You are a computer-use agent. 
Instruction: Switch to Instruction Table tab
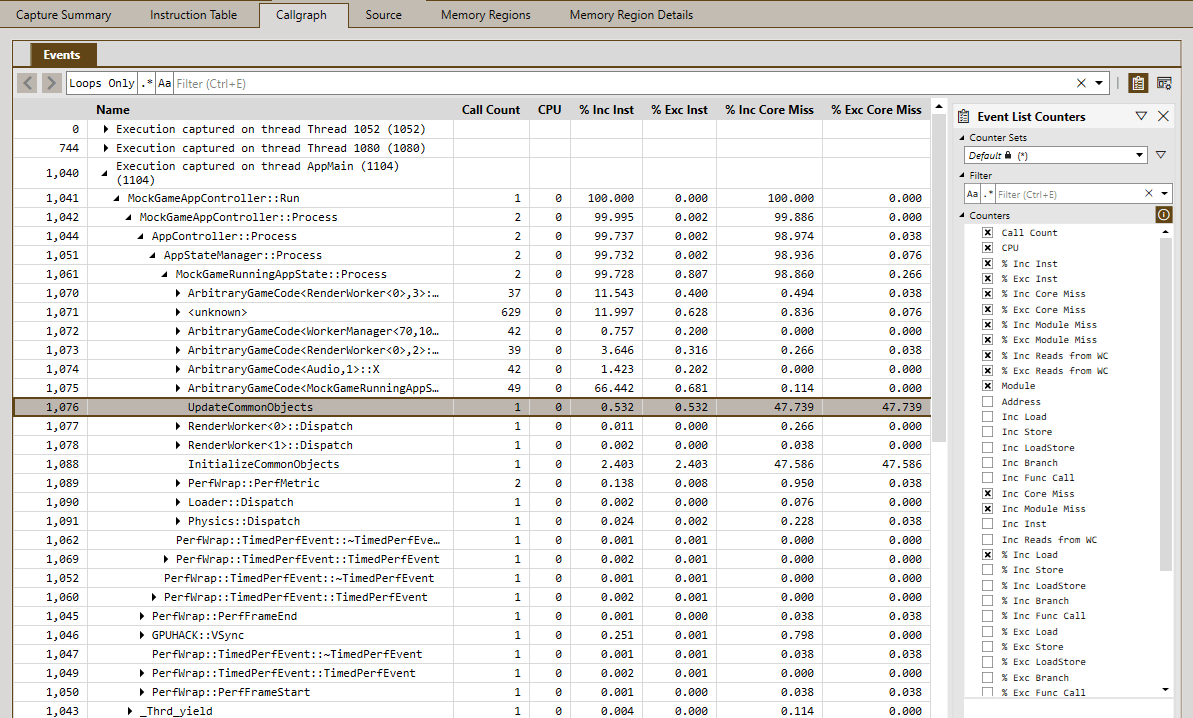[x=193, y=14]
